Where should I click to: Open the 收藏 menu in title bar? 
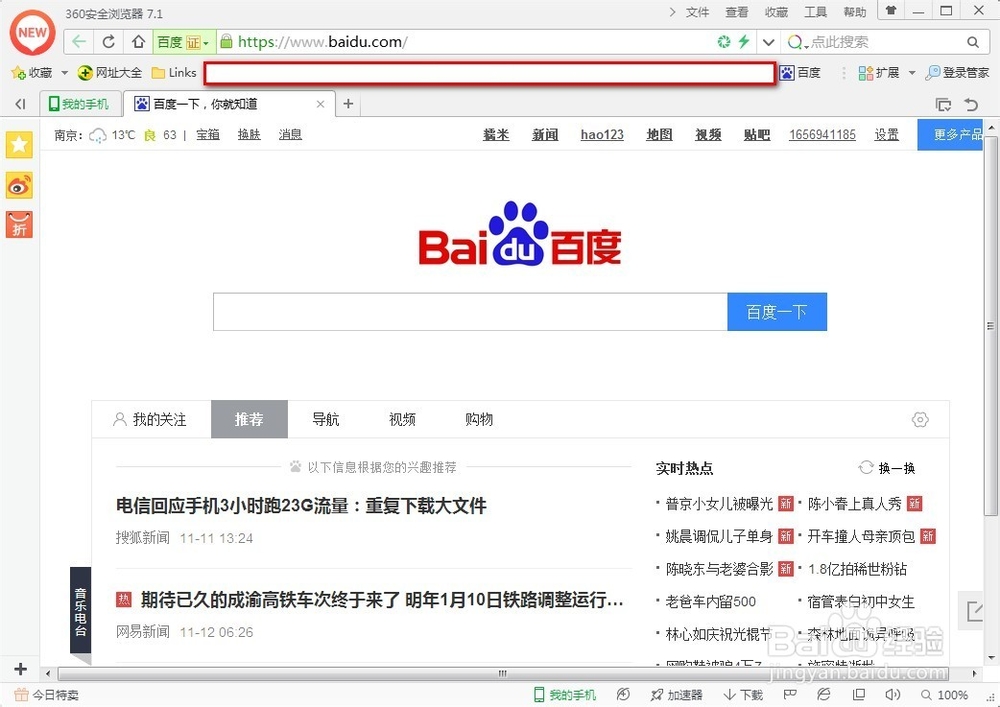click(x=776, y=12)
